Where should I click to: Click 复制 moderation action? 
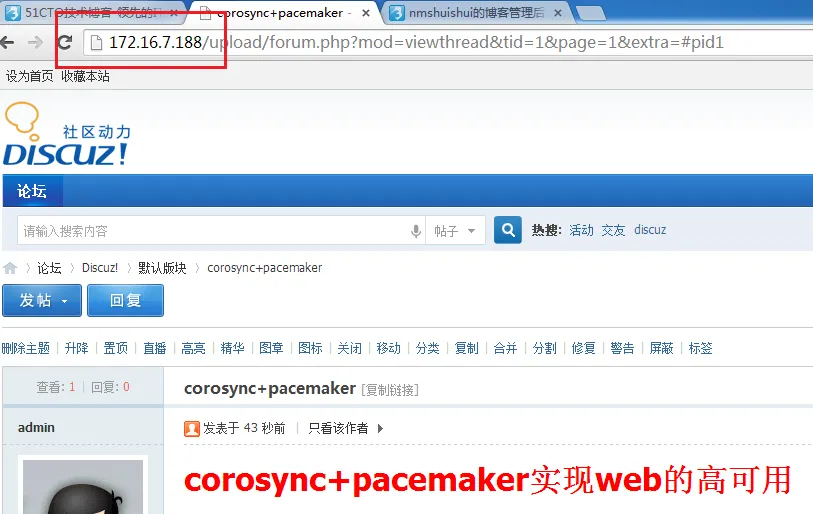467,348
